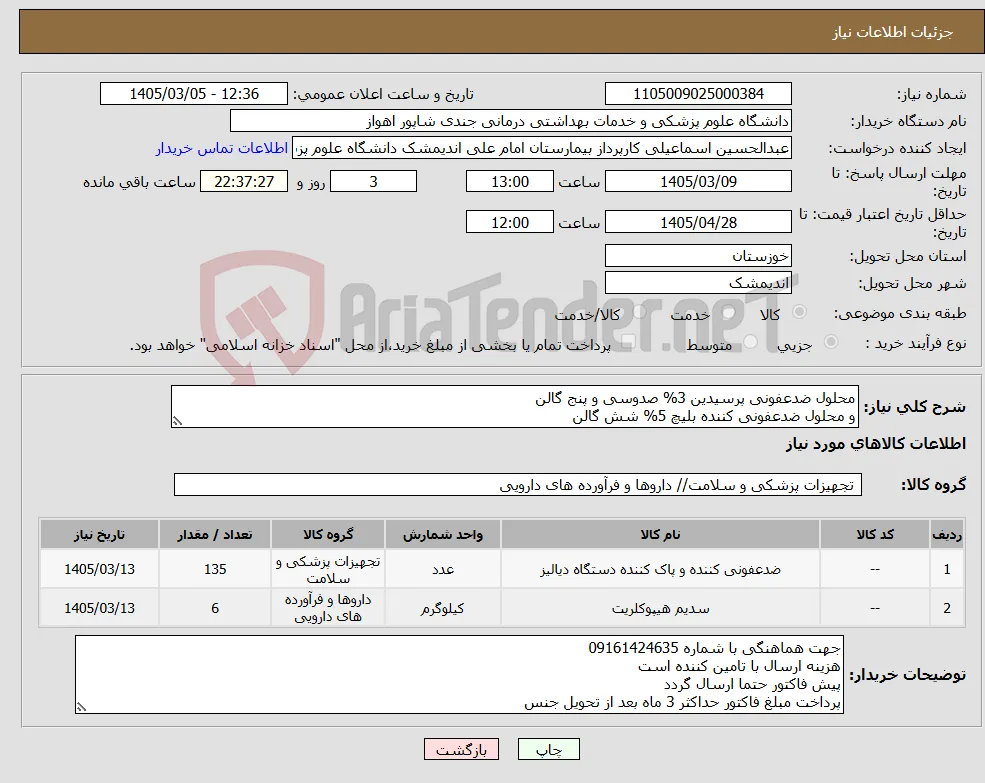The width and height of the screenshot is (985, 783).
Task: Click the تجهیزات پزشکی و سلامت group cell
Action: [x=328, y=569]
